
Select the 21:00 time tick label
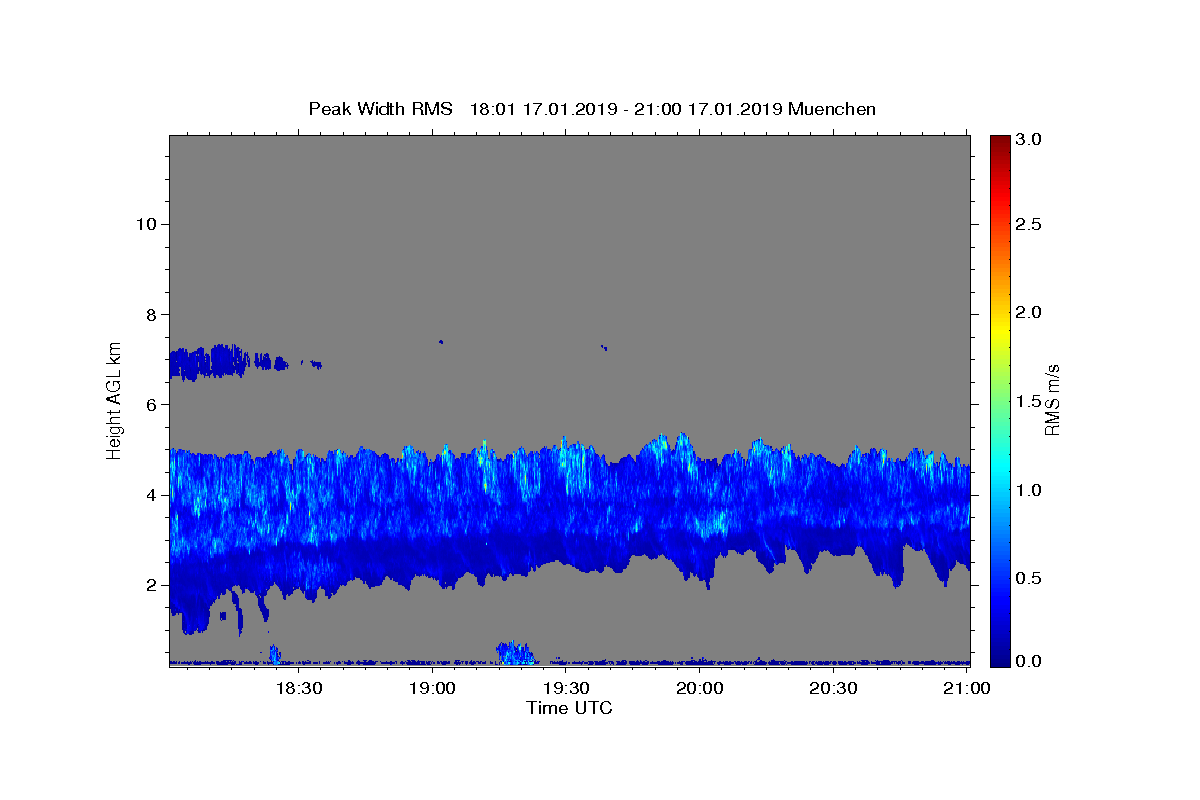click(967, 688)
